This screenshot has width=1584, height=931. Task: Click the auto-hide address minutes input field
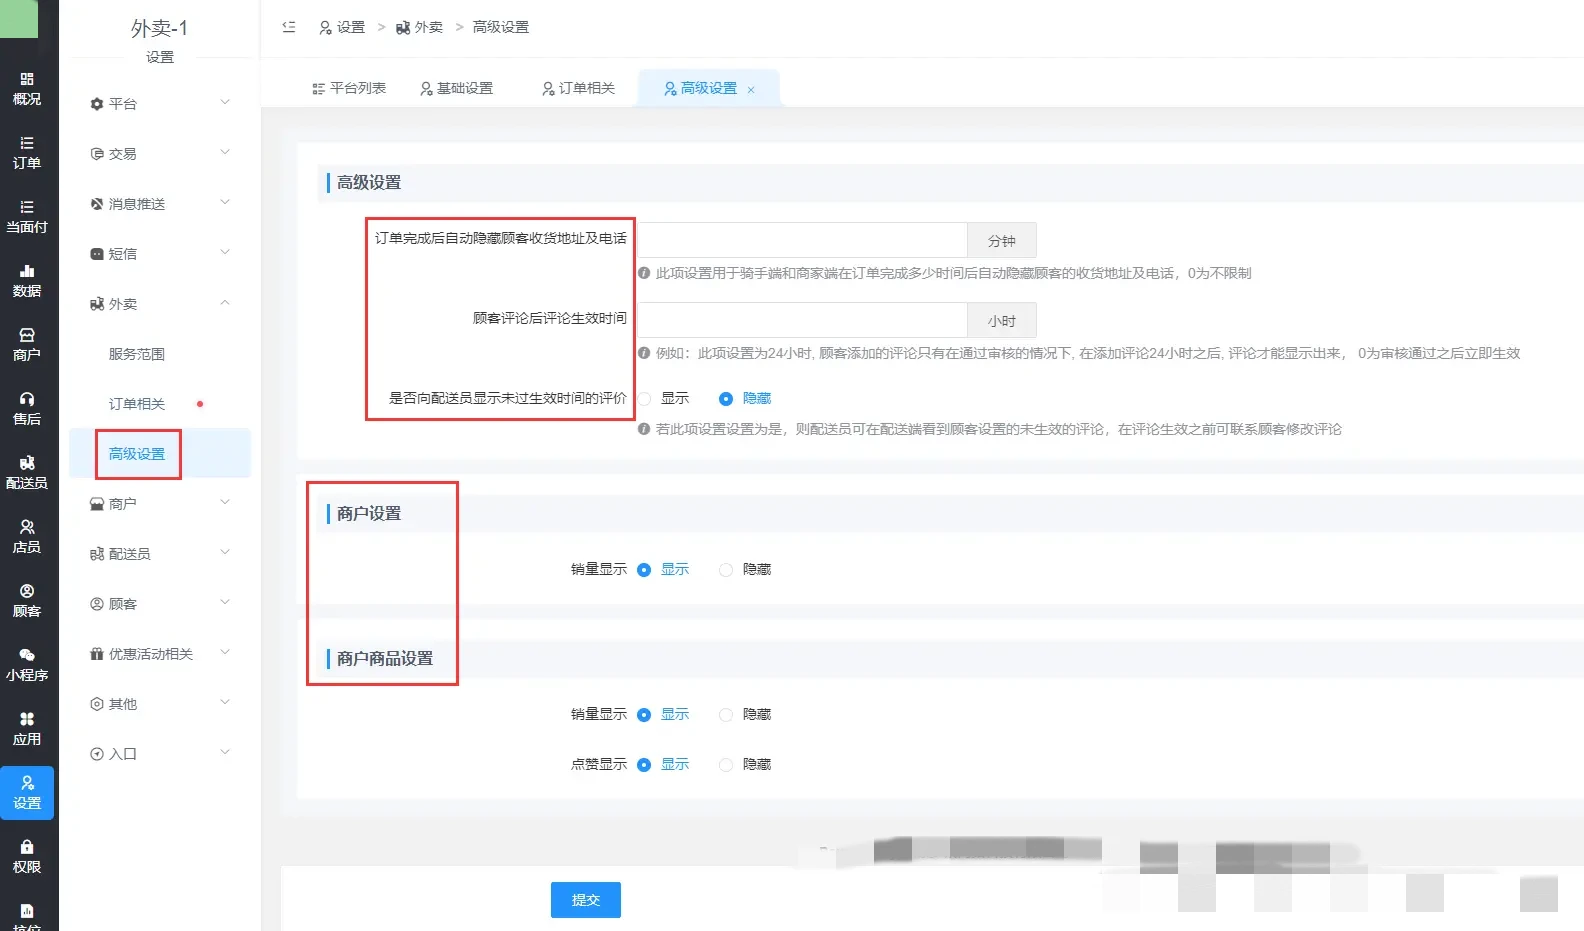tap(802, 240)
